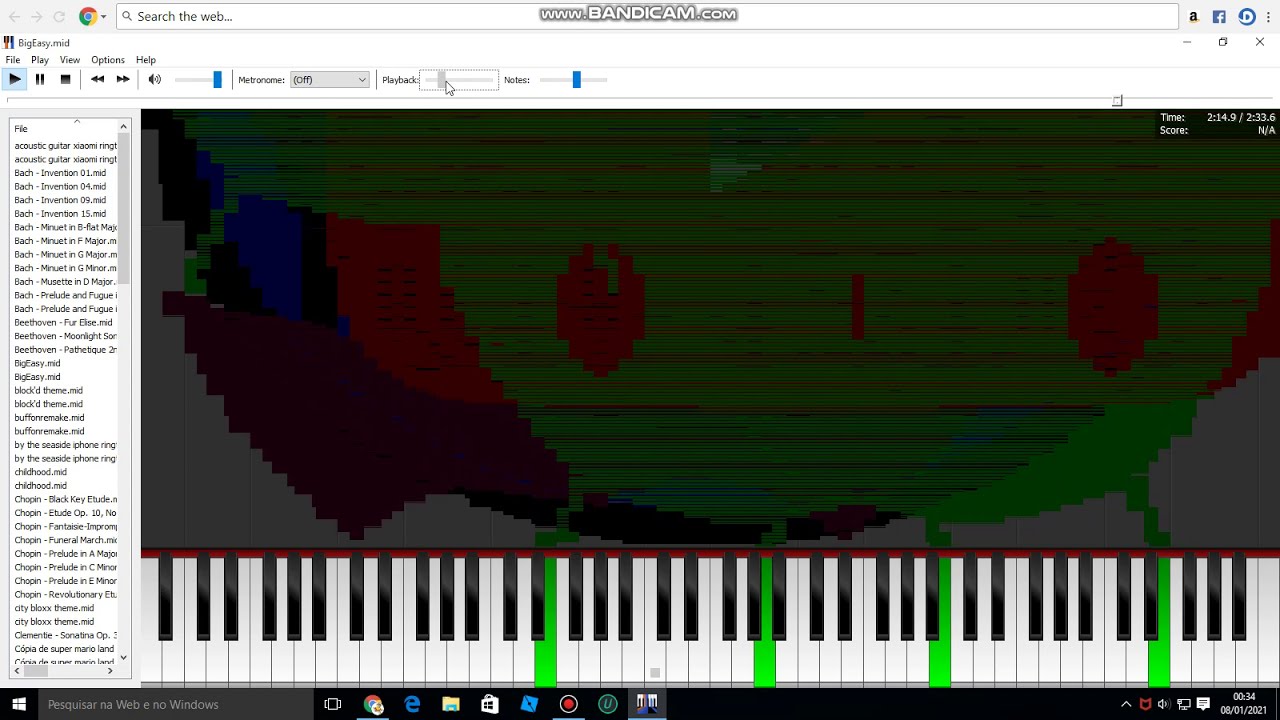Select Chopin - Prelude in C Minor file
This screenshot has width=1280, height=720.
pyautogui.click(x=65, y=567)
